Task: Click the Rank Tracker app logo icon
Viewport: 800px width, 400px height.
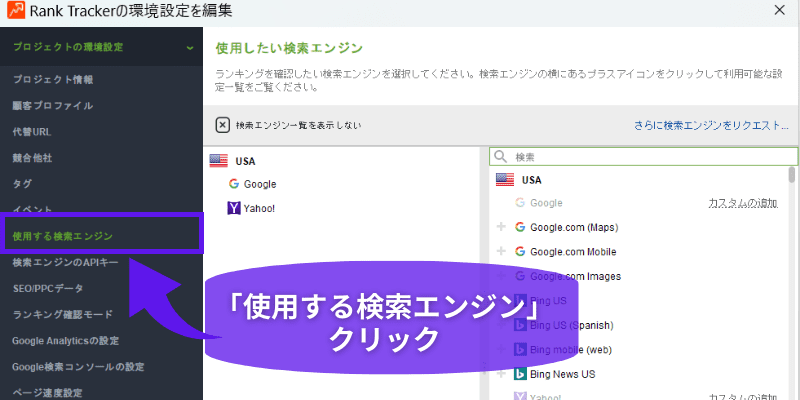Action: (x=15, y=10)
